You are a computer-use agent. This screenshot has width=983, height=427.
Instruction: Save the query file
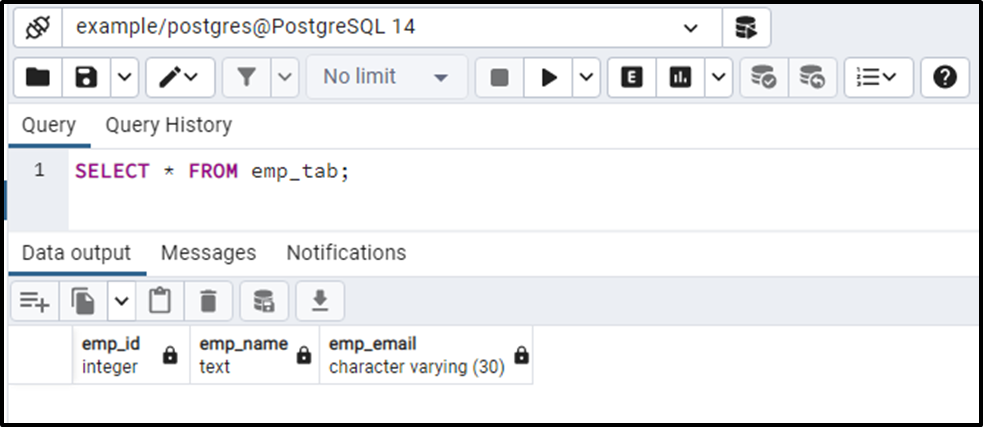click(x=87, y=78)
